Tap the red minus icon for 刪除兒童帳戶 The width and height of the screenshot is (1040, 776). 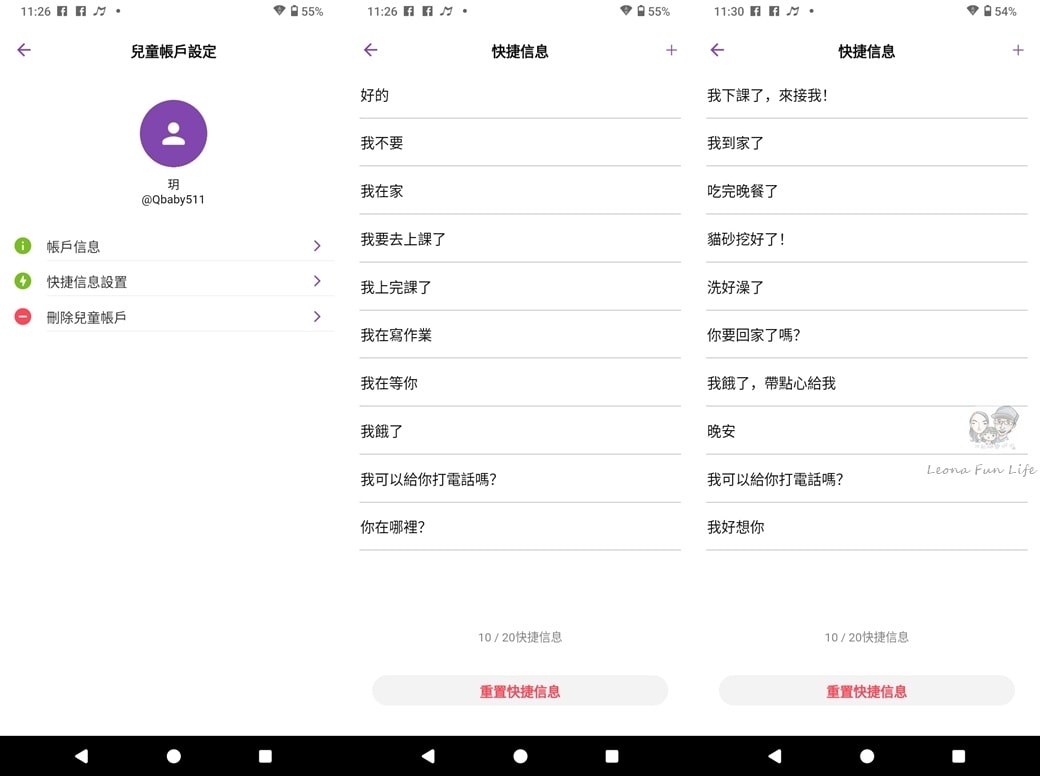[x=23, y=317]
